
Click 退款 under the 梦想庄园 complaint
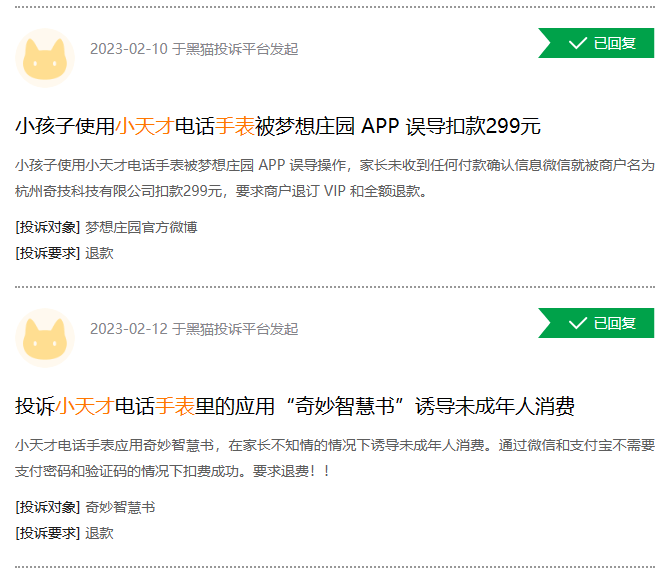click(99, 253)
